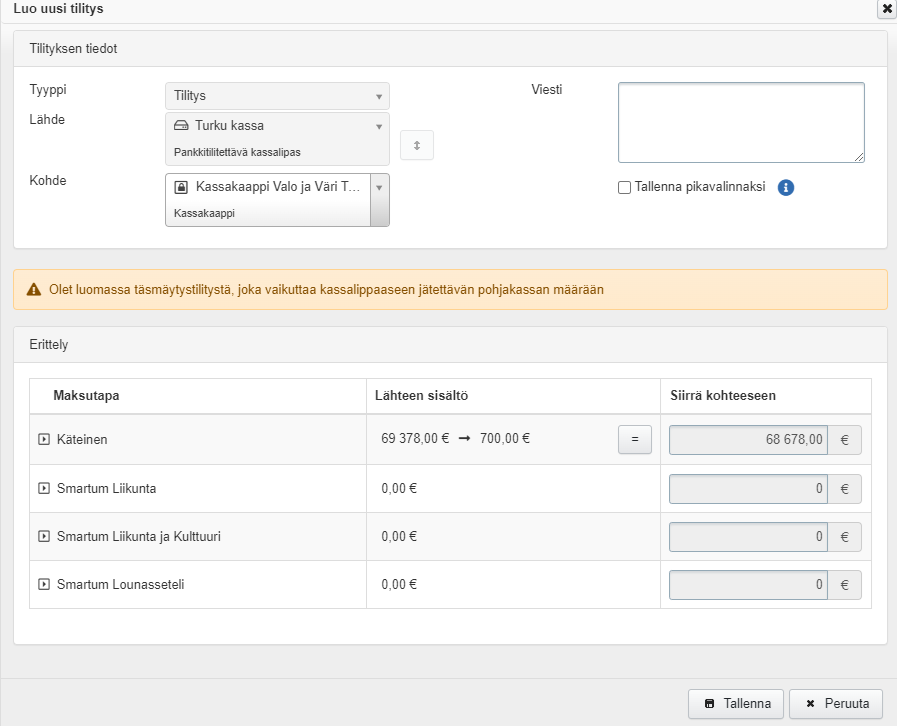
Task: Click the cash register icon in Lähde field
Action: 181,126
